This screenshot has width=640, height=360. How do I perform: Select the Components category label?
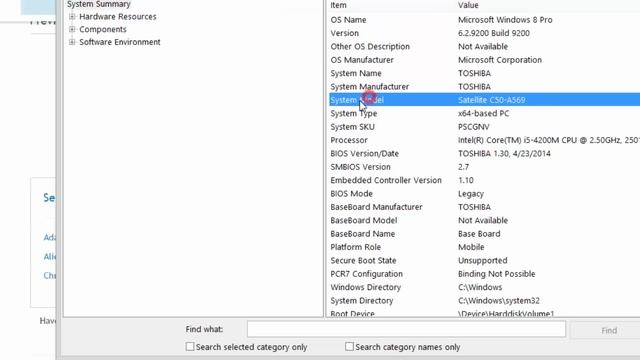click(x=103, y=29)
